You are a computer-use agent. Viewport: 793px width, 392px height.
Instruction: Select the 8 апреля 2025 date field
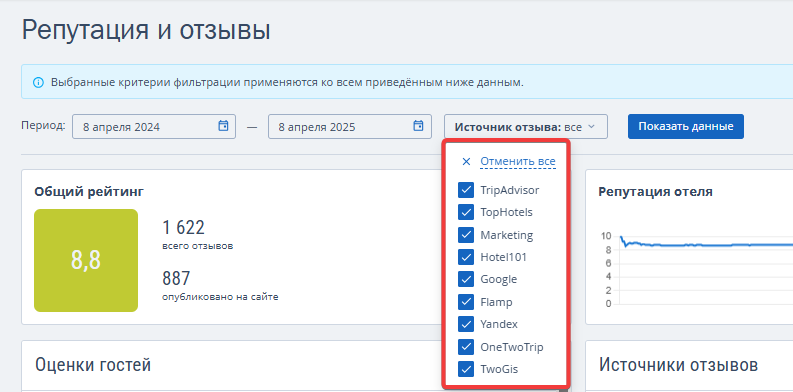tap(349, 126)
